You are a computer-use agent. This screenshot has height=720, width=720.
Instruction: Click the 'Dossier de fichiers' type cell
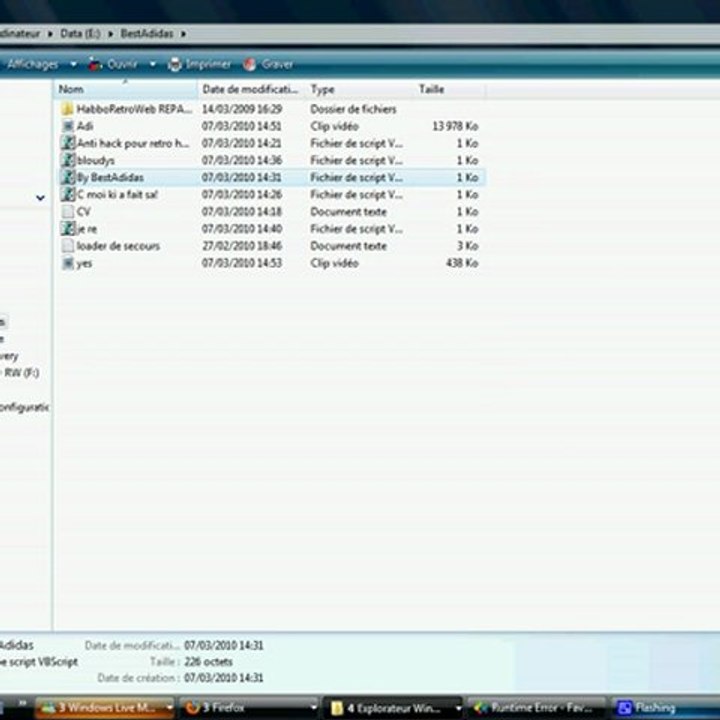coord(353,109)
